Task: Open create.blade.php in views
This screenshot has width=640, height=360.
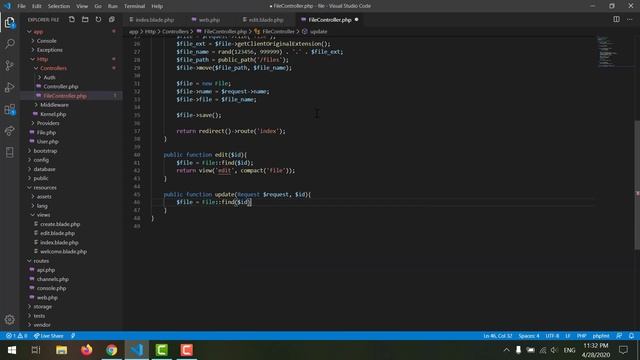Action: click(60, 224)
